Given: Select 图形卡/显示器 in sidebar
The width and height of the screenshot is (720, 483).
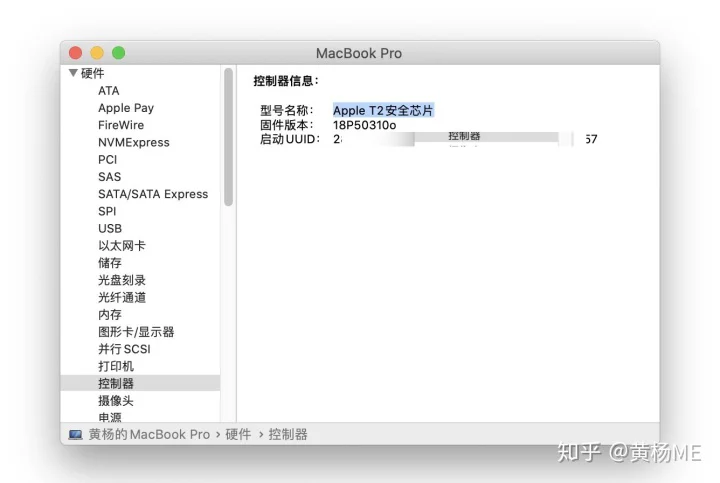Looking at the screenshot, I should [x=136, y=332].
